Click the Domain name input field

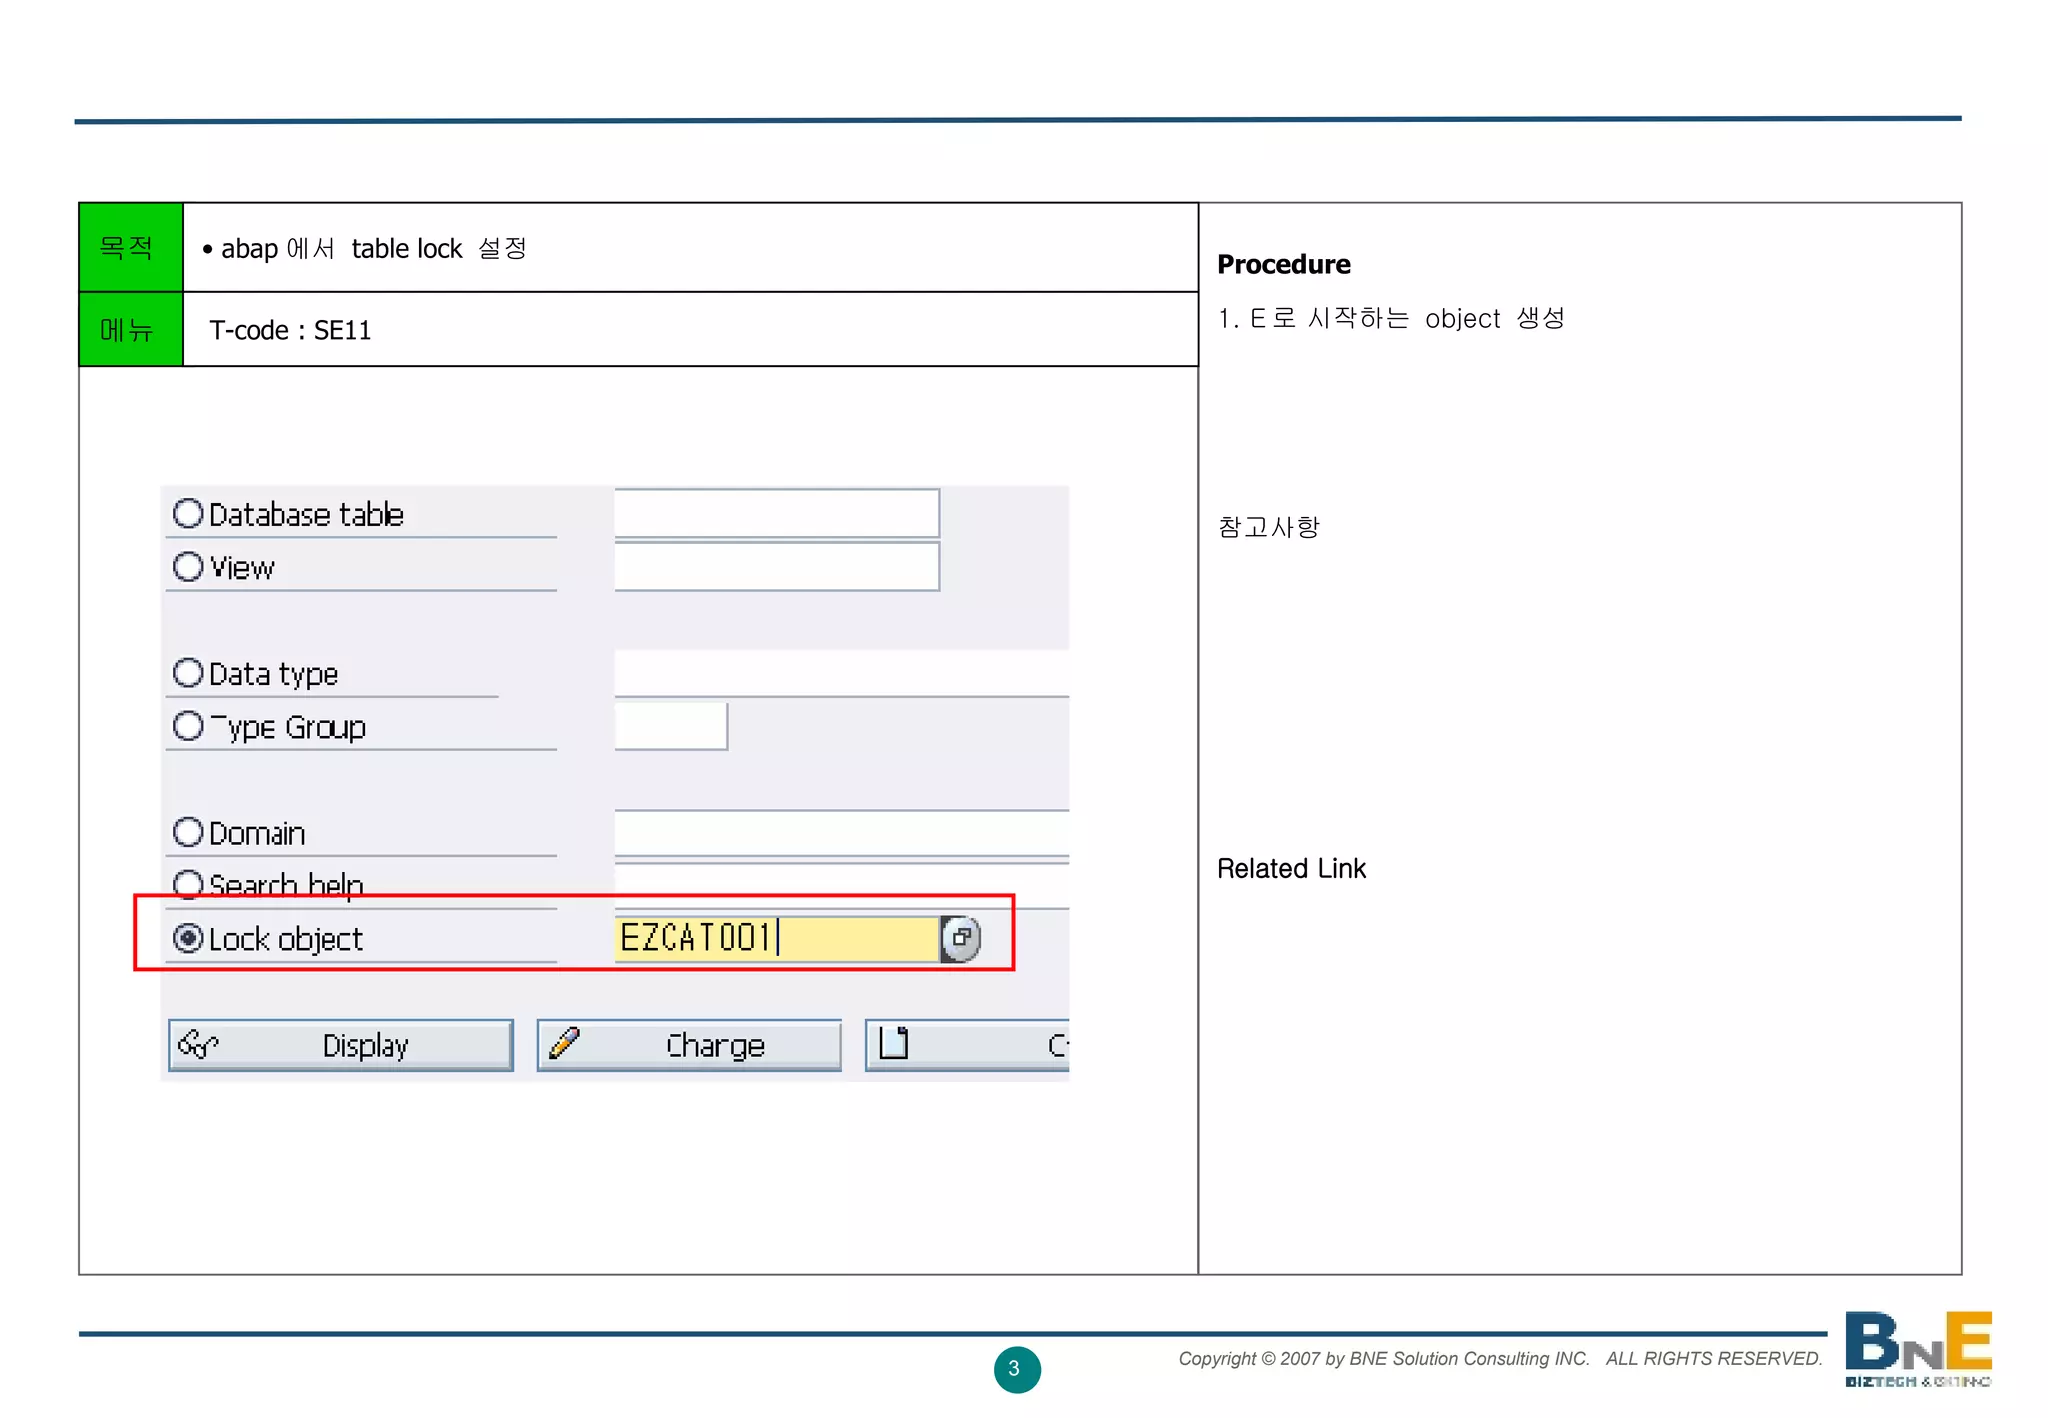840,833
